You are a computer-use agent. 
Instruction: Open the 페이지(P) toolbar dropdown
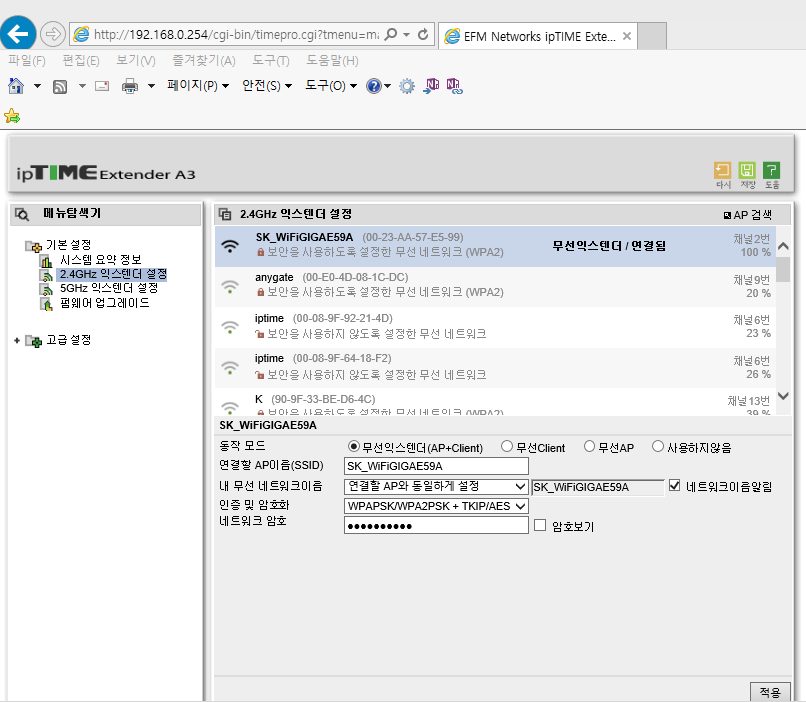(198, 86)
